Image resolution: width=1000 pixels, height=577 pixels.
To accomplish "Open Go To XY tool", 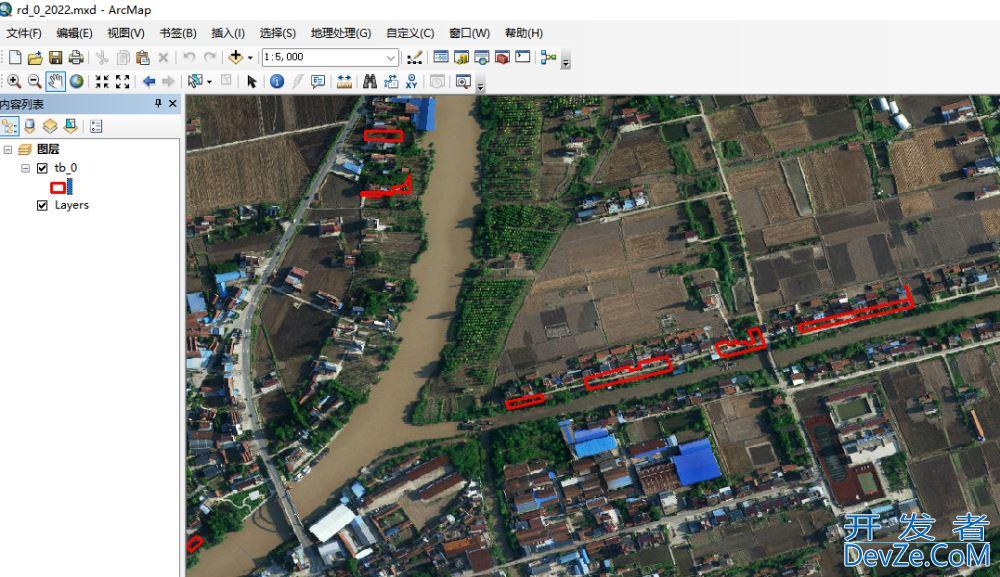I will click(411, 82).
